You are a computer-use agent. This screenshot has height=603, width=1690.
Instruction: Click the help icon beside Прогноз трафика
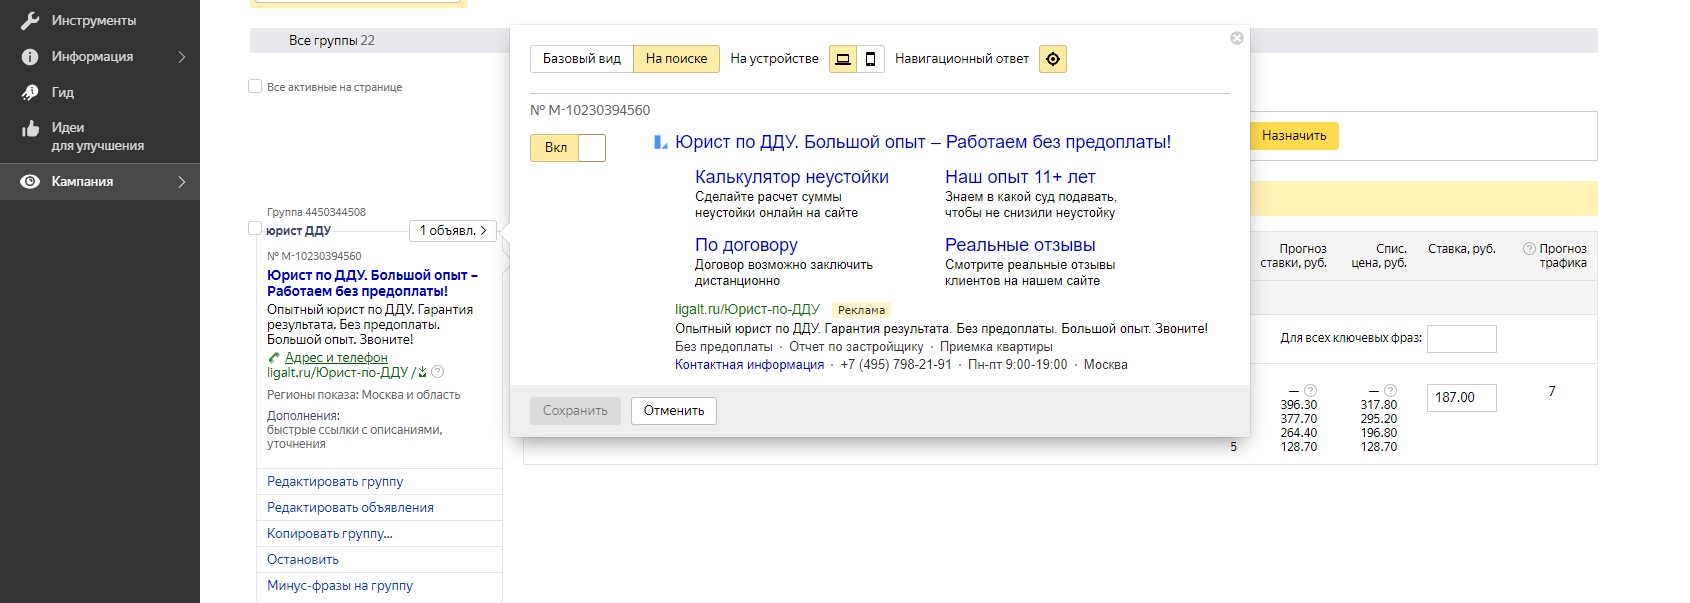pyautogui.click(x=1529, y=249)
